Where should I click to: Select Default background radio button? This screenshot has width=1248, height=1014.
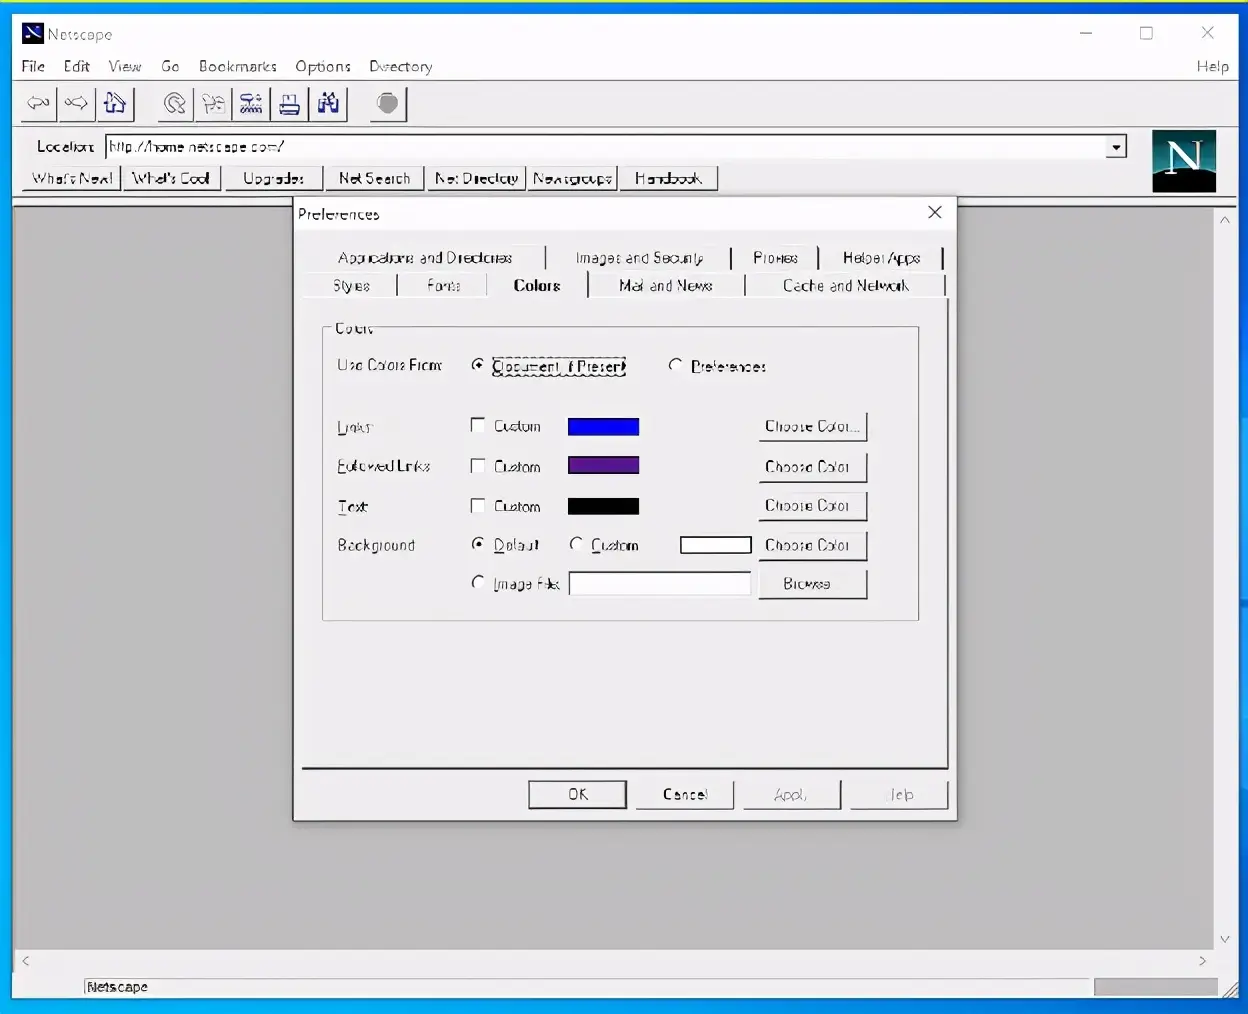[478, 544]
